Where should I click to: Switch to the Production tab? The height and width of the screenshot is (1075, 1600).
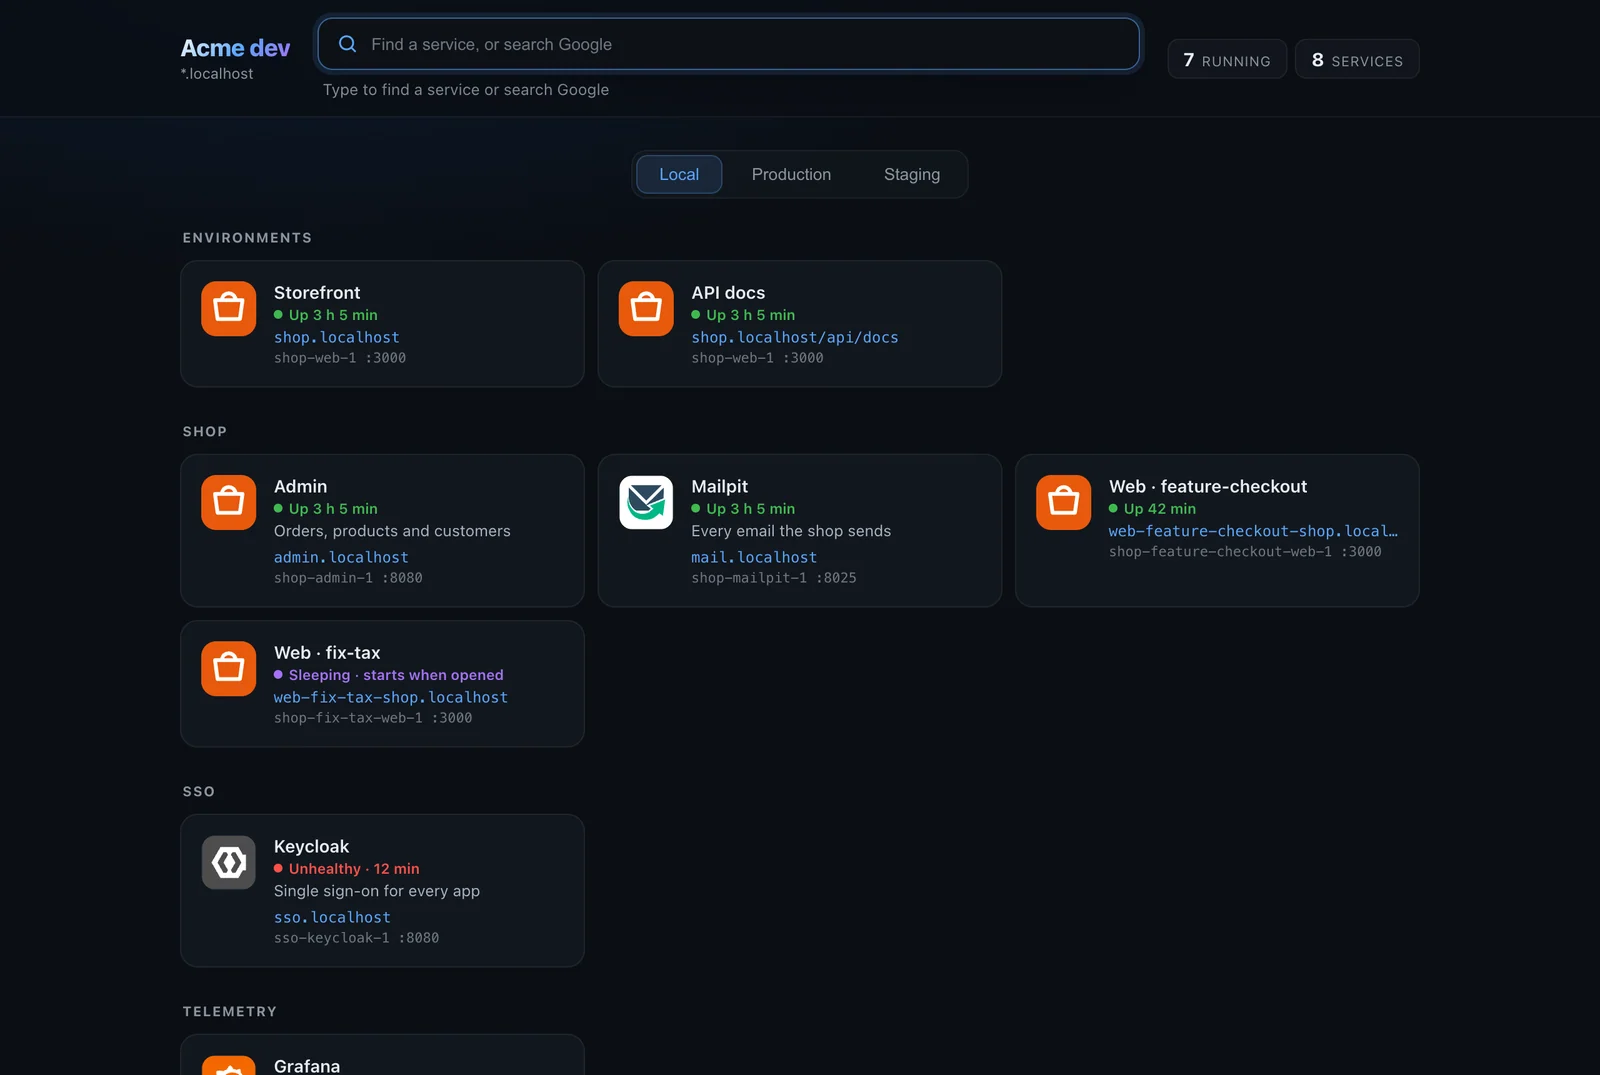click(791, 174)
